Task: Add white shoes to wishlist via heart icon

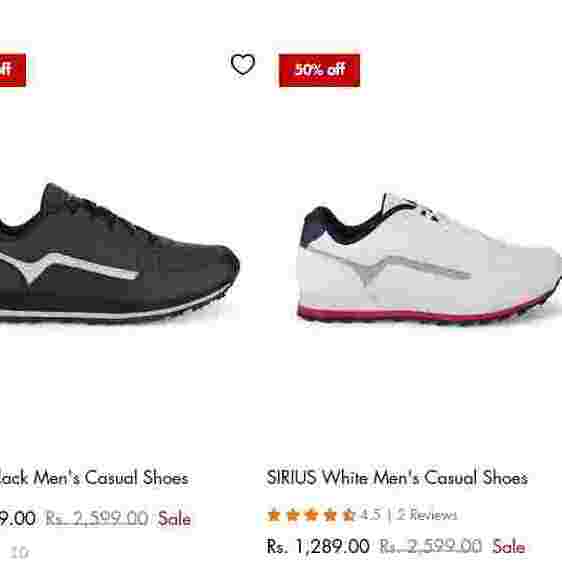Action: pos(243,64)
